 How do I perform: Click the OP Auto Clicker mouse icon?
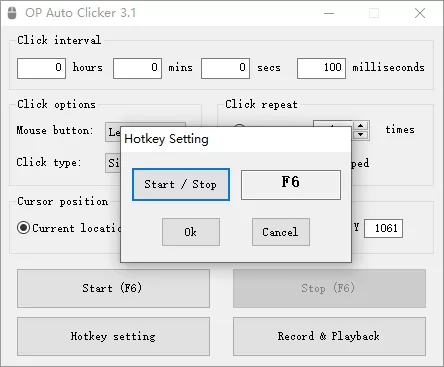[12, 13]
